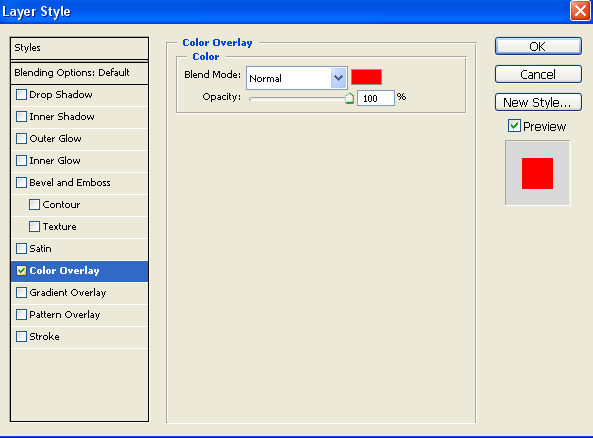This screenshot has height=438, width=593.
Task: Tick the Texture sub-option checkbox
Action: tap(34, 227)
